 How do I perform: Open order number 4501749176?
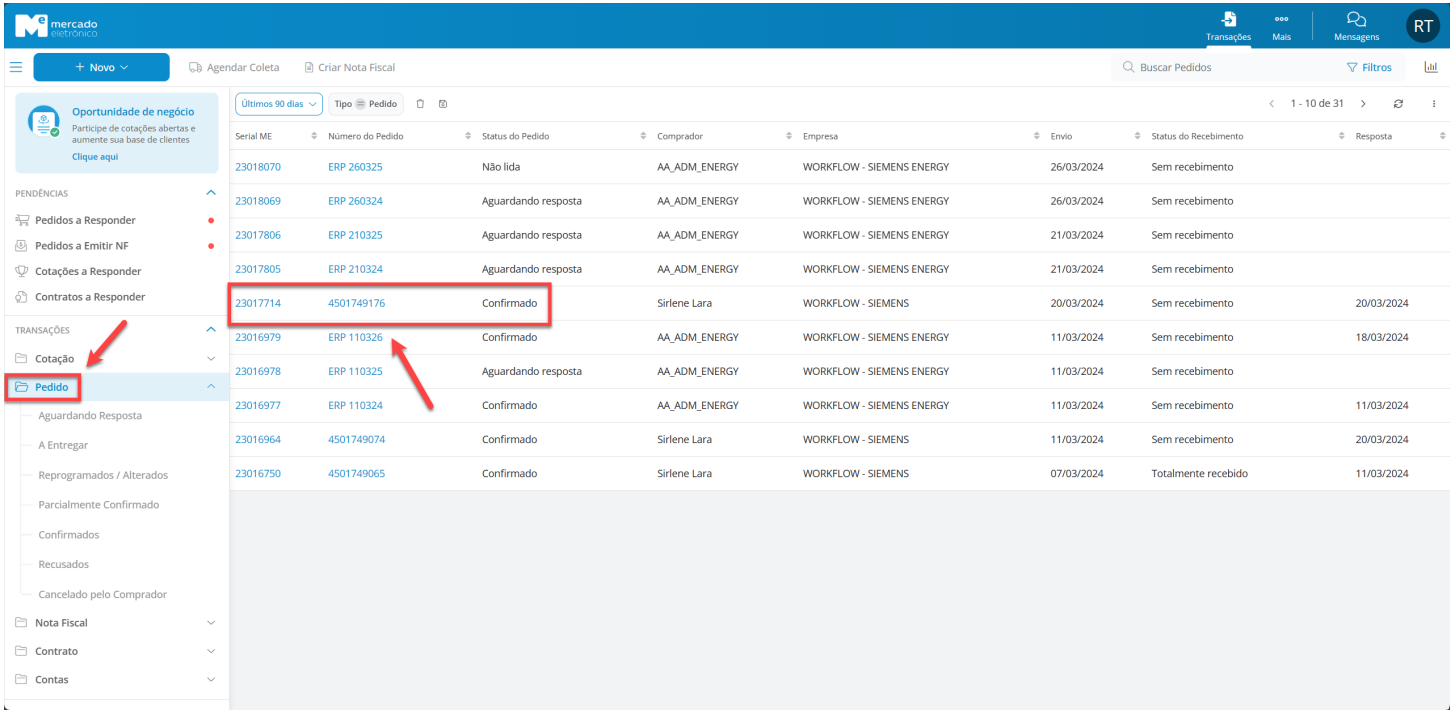(x=356, y=303)
